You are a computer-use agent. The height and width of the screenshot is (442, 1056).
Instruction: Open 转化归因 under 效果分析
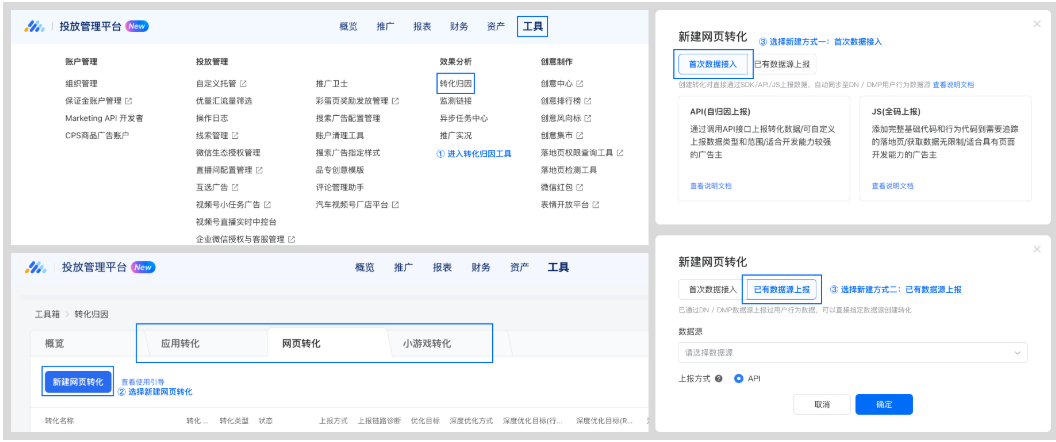pos(456,84)
